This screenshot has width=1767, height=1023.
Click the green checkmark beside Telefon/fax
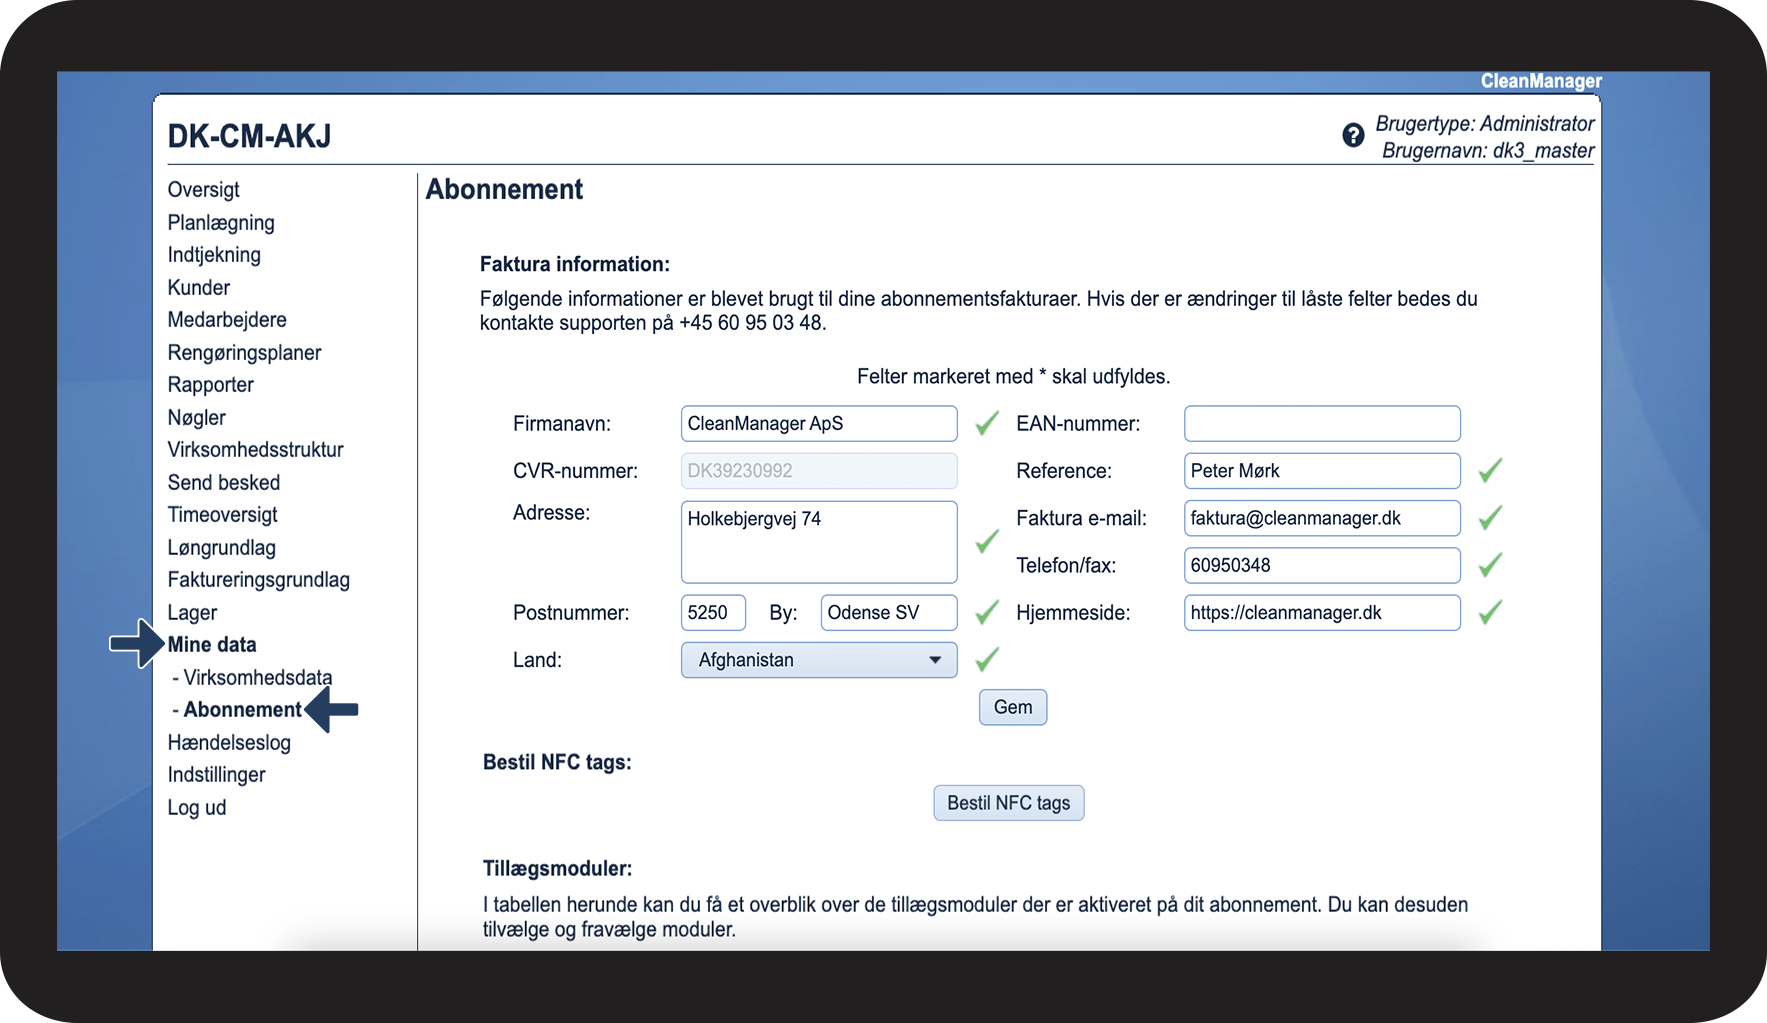tap(1490, 565)
